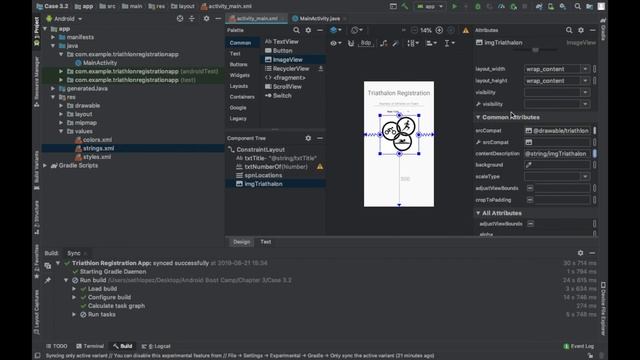
Task: Open scaleType dropdown
Action: (x=585, y=177)
